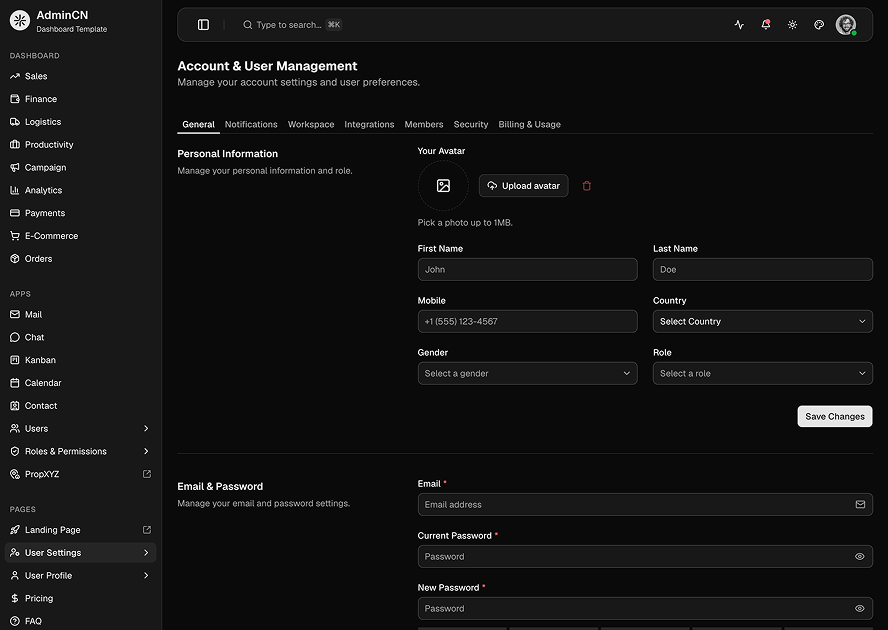Open Kanban app in sidebar
The width and height of the screenshot is (888, 630).
(x=80, y=360)
